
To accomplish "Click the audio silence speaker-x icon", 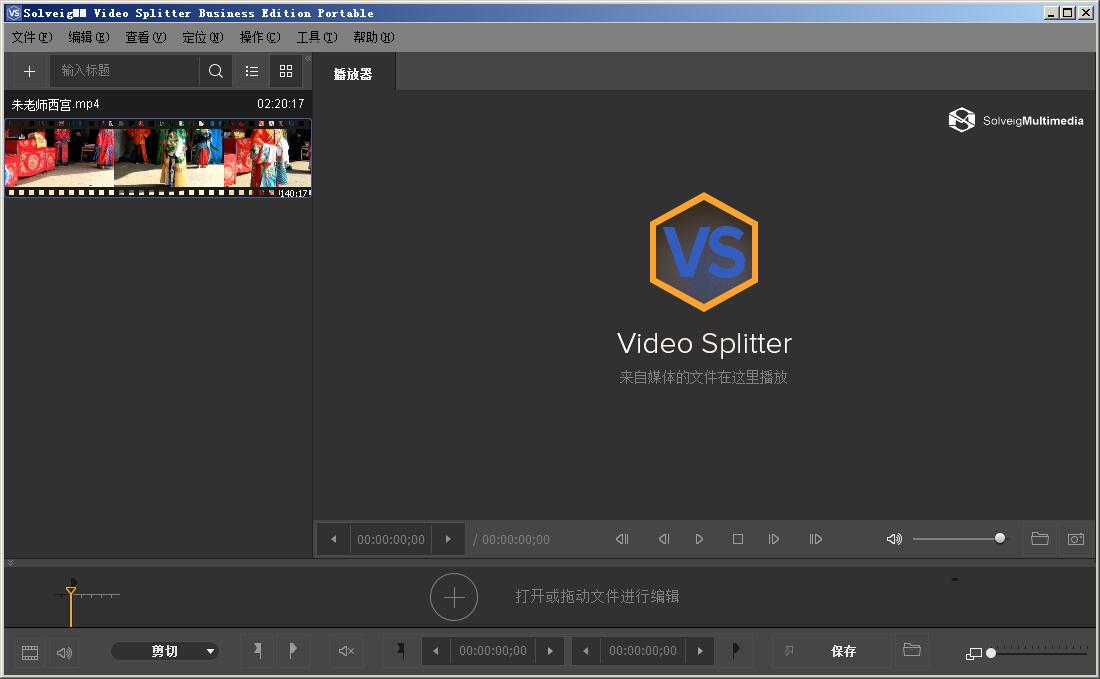I will [346, 651].
